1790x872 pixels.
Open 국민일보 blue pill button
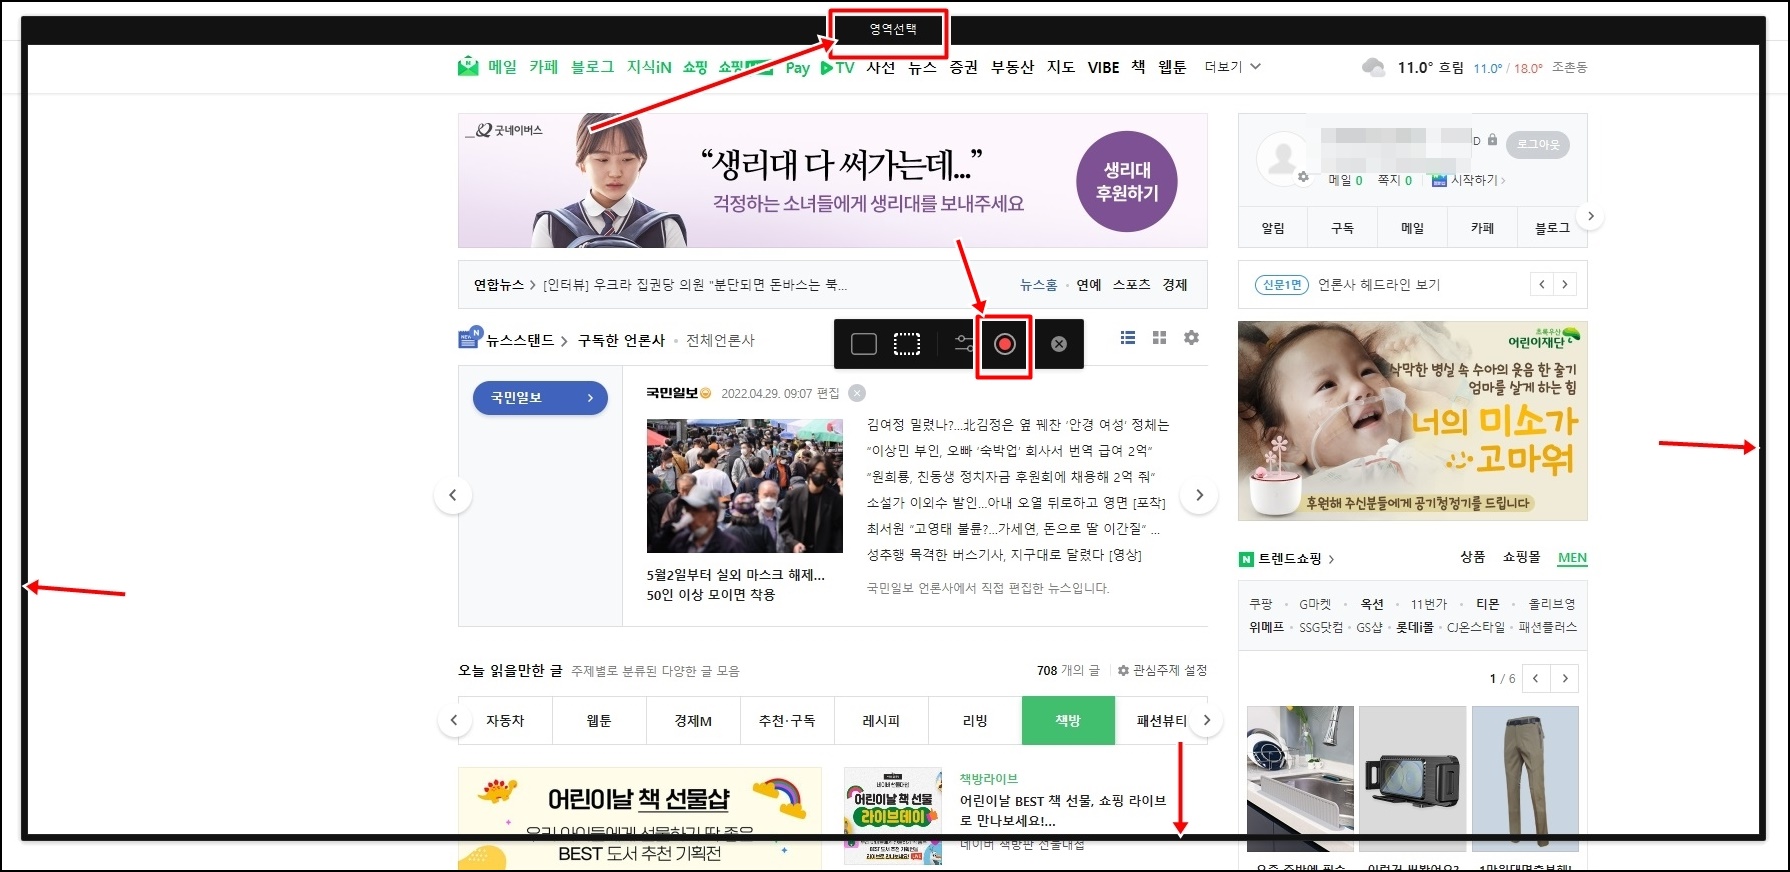(540, 398)
